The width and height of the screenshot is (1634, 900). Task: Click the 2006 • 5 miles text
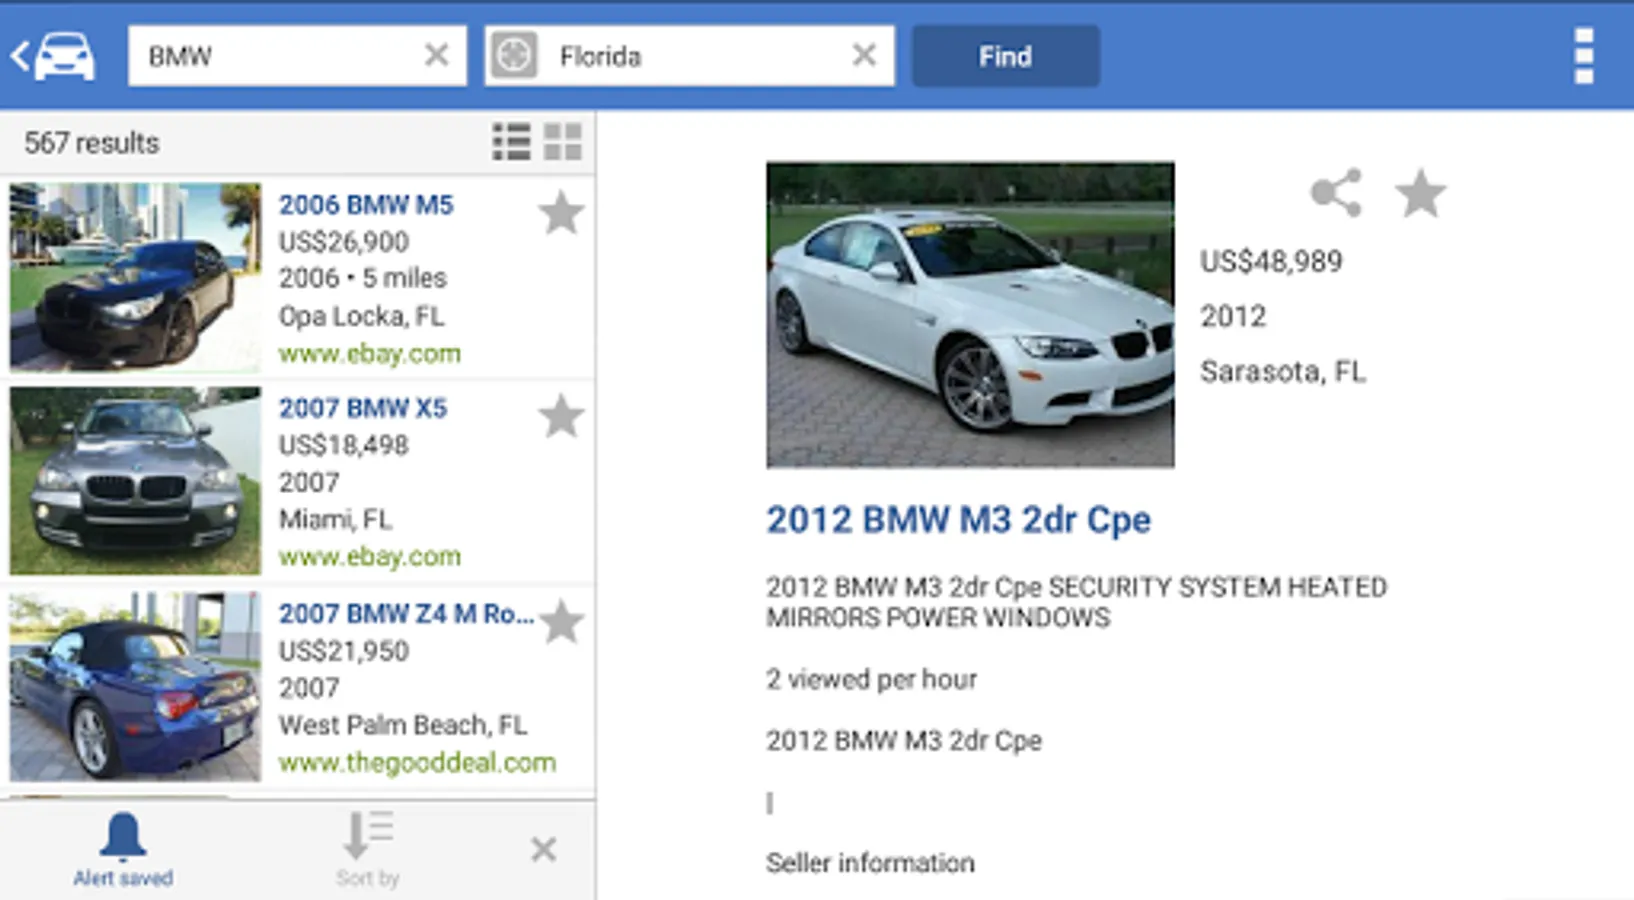(363, 278)
